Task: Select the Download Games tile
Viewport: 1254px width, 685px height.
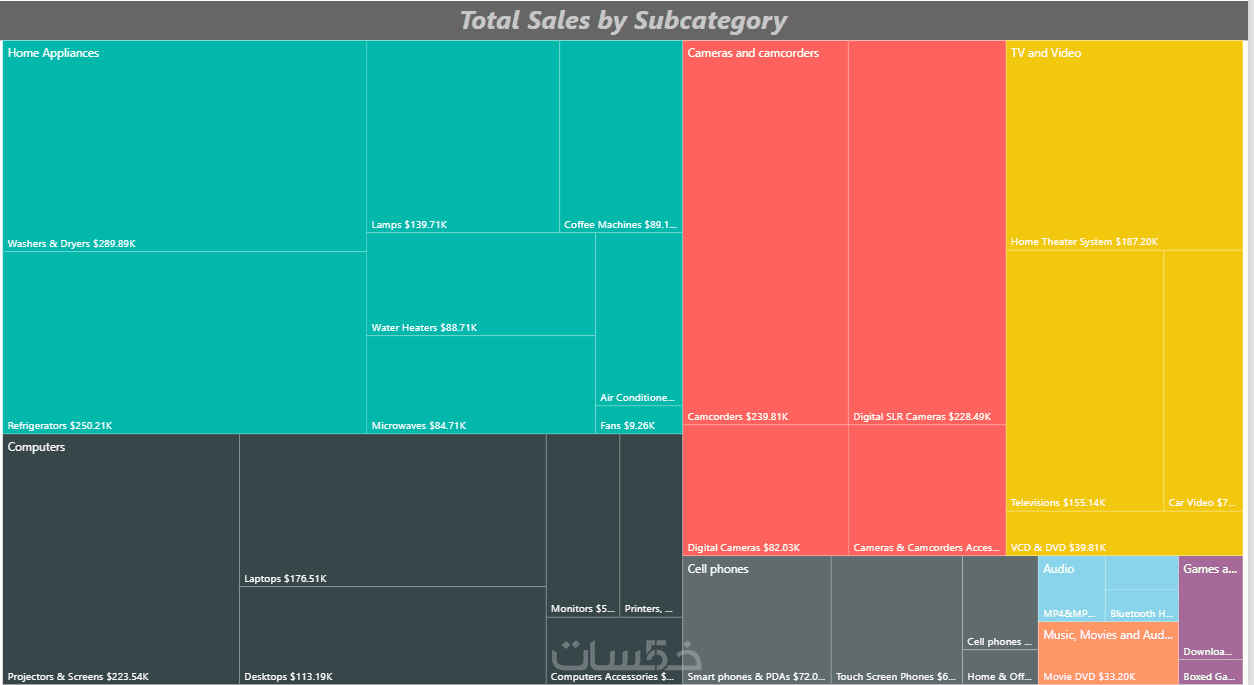Action: (1211, 608)
